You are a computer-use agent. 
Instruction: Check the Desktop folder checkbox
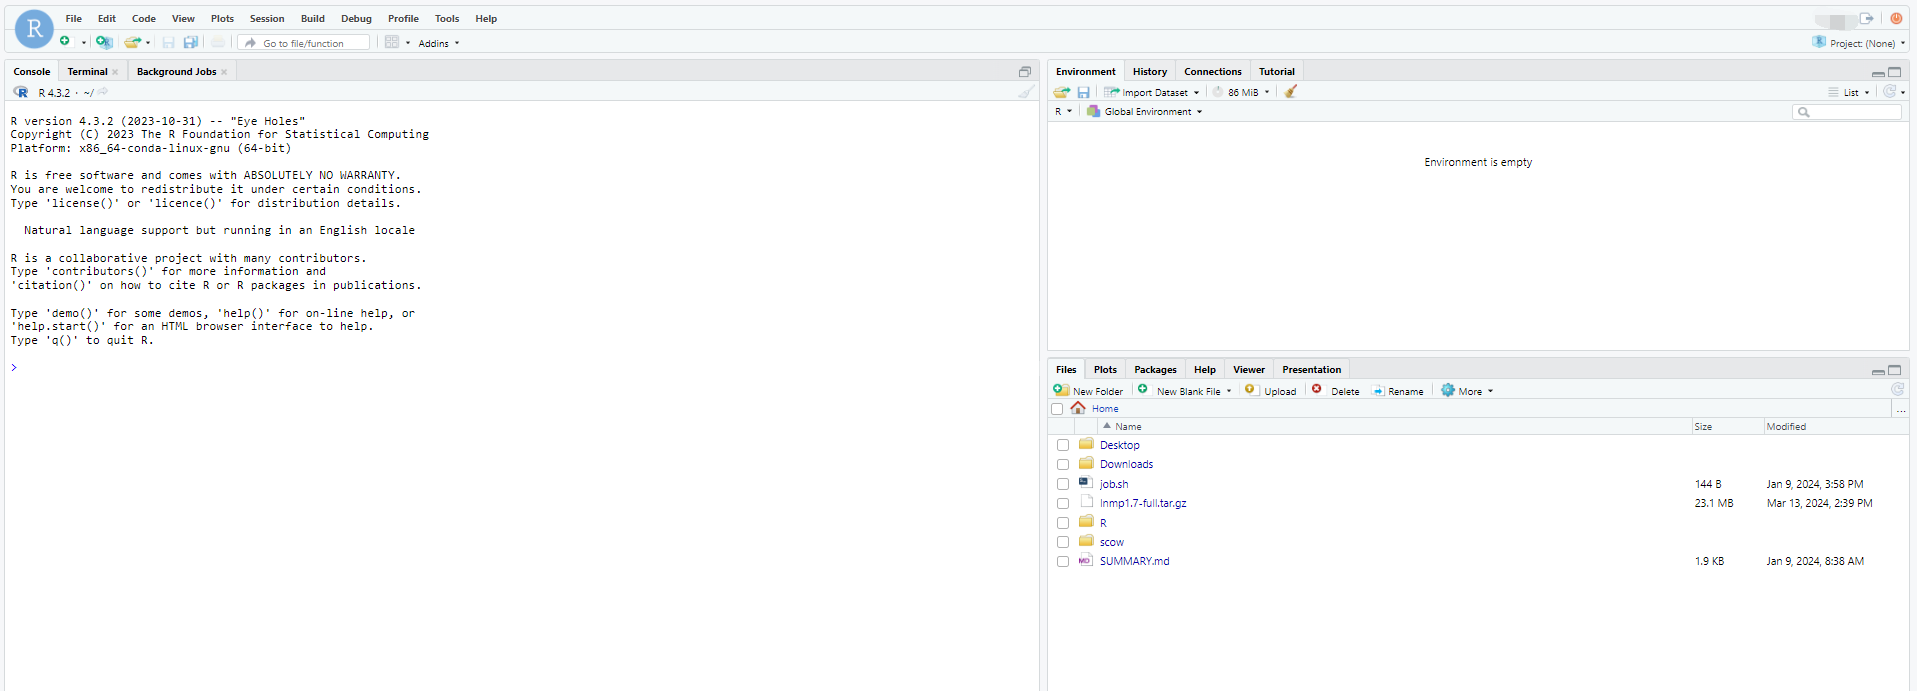click(x=1063, y=445)
